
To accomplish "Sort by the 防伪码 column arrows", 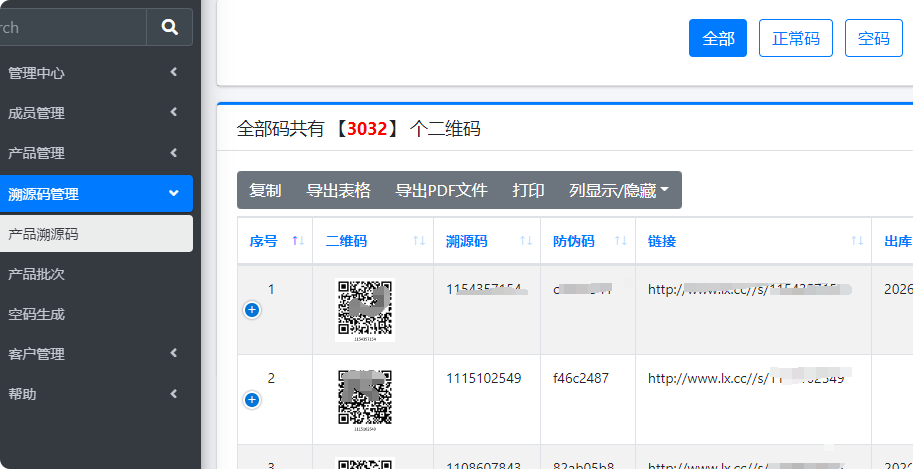I will pyautogui.click(x=621, y=241).
